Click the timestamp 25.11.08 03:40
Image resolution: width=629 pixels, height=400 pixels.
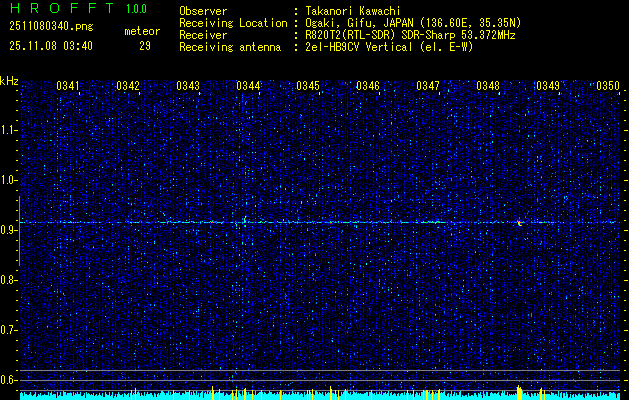click(x=51, y=46)
